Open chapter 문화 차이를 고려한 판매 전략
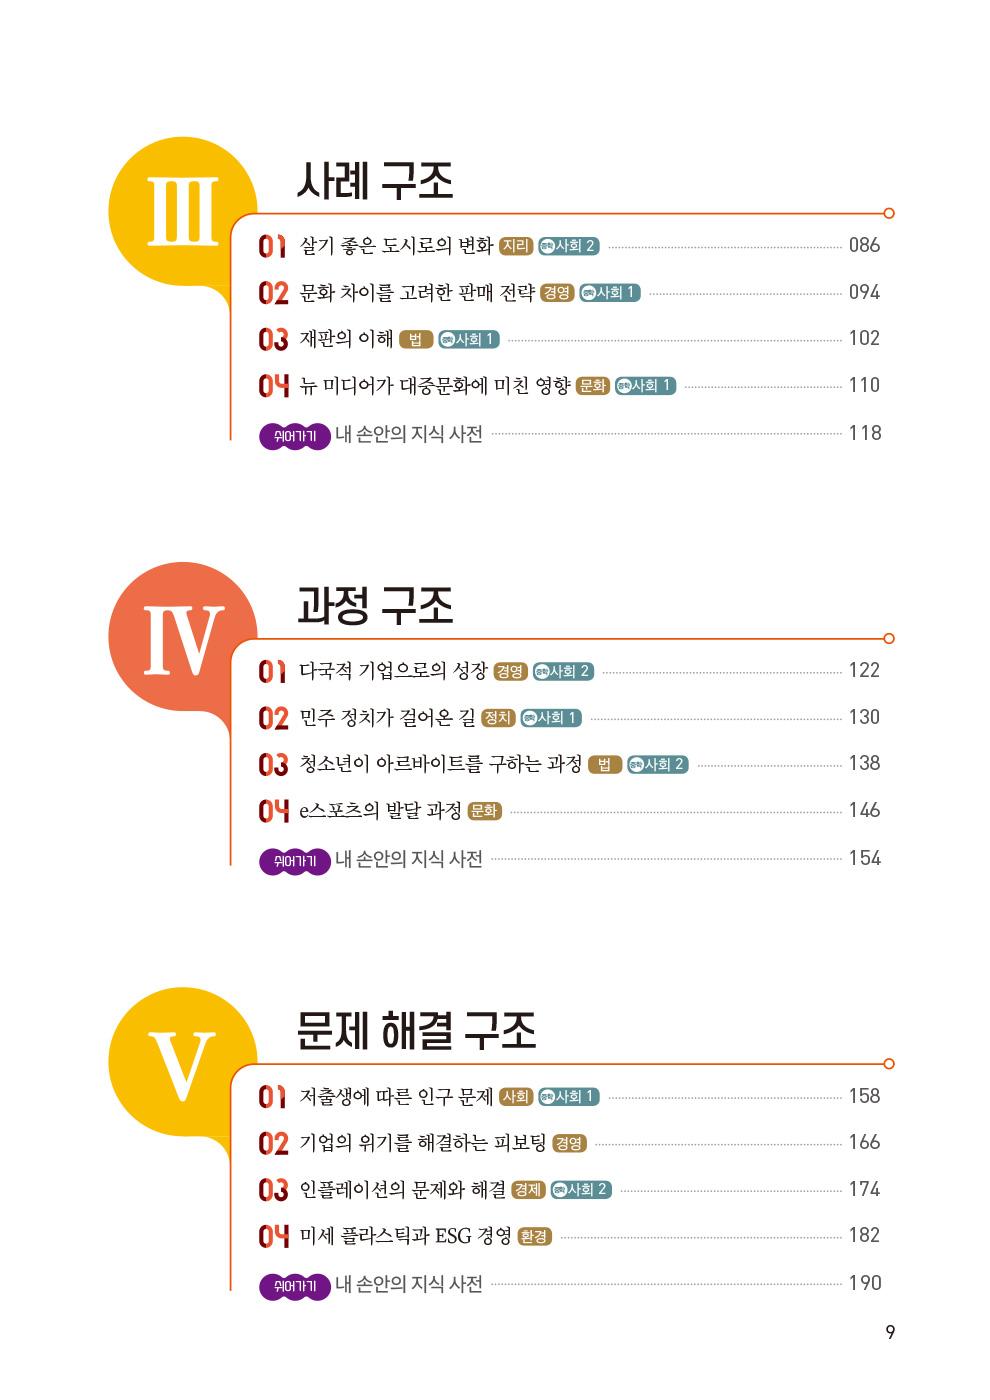Screen dimensions: 990x1400 point(417,292)
